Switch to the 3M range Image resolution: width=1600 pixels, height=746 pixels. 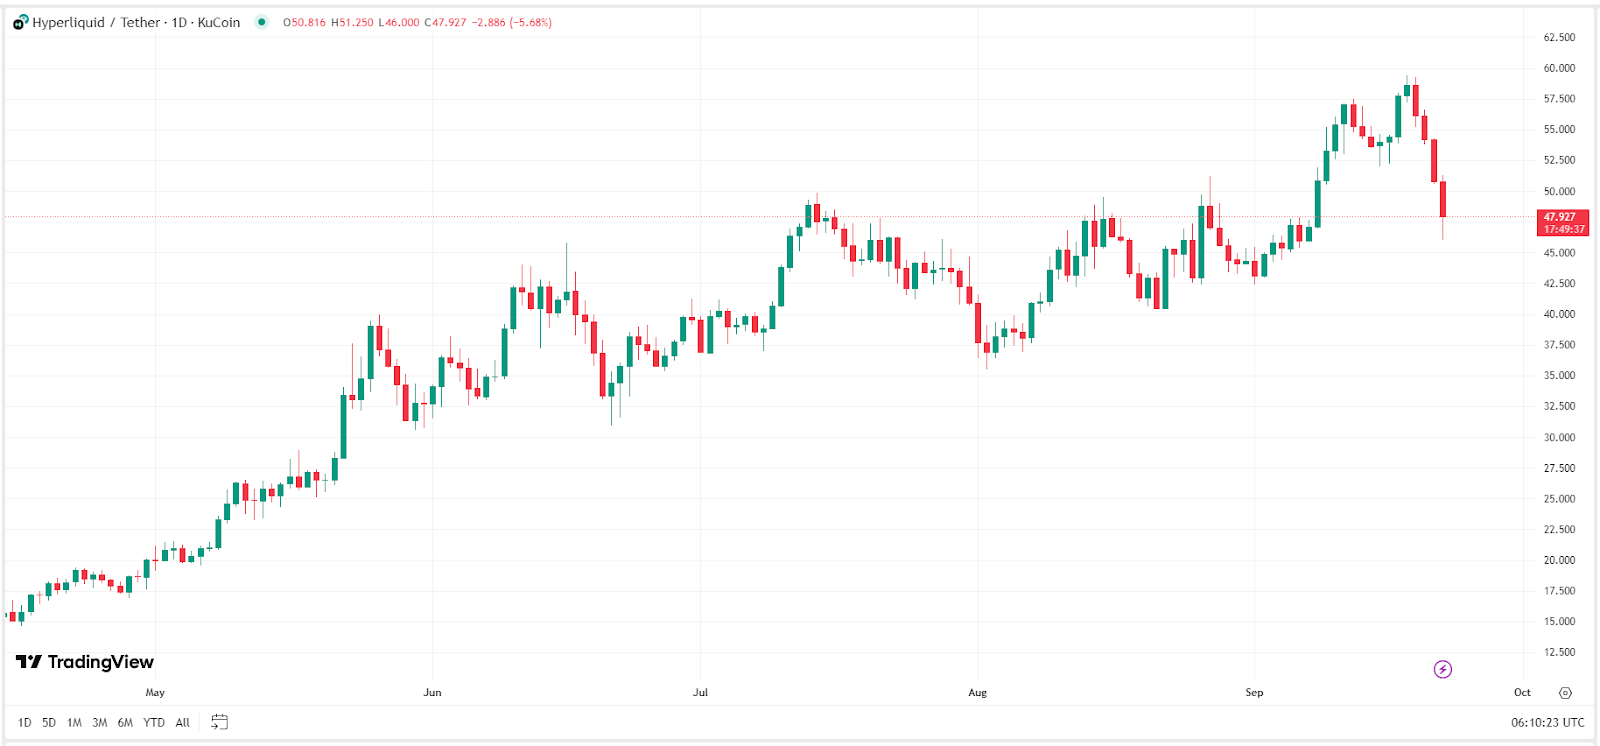click(99, 722)
